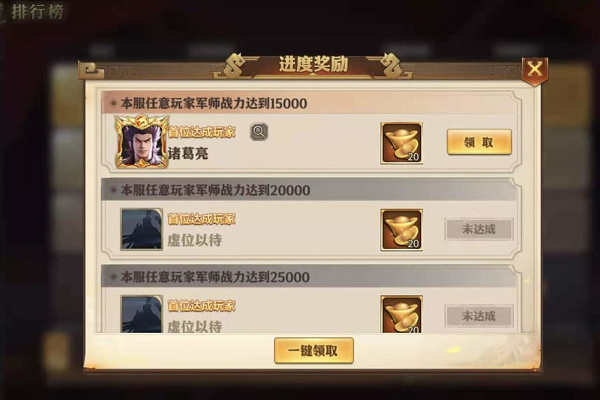Click the 进度奖励 title banner
600x400 pixels.
click(x=313, y=64)
